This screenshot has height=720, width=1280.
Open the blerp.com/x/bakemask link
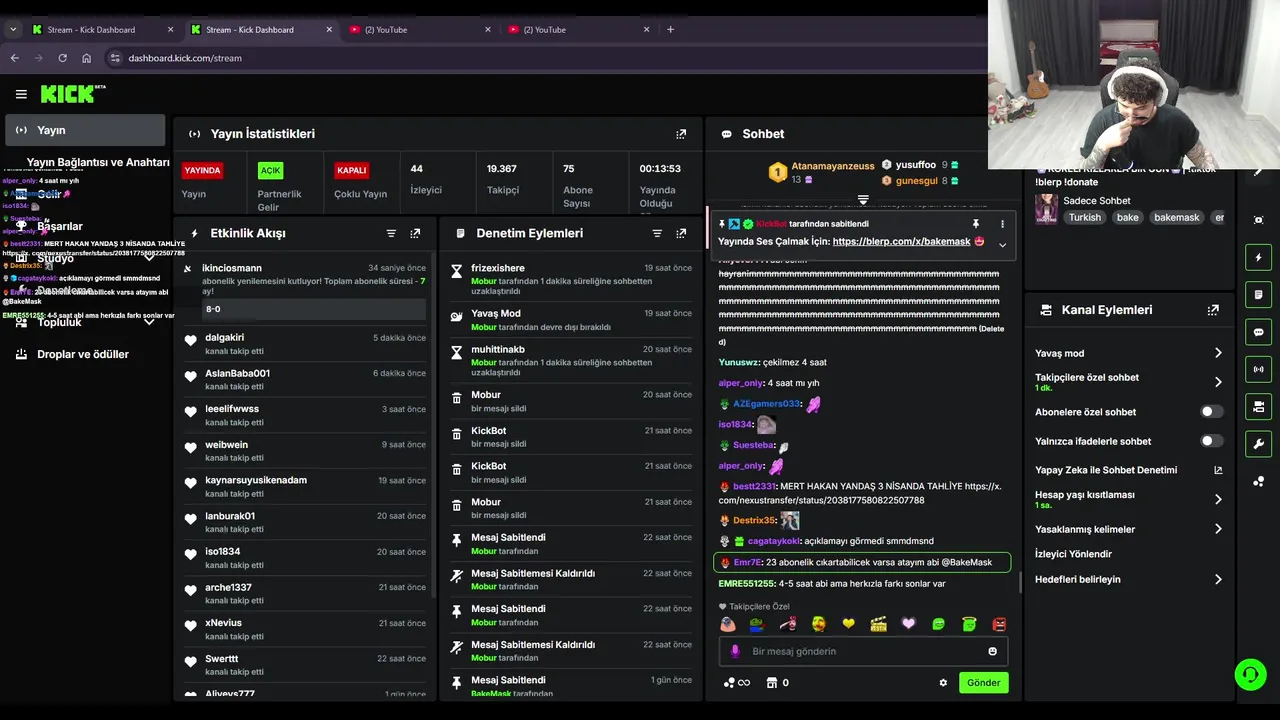click(x=901, y=242)
